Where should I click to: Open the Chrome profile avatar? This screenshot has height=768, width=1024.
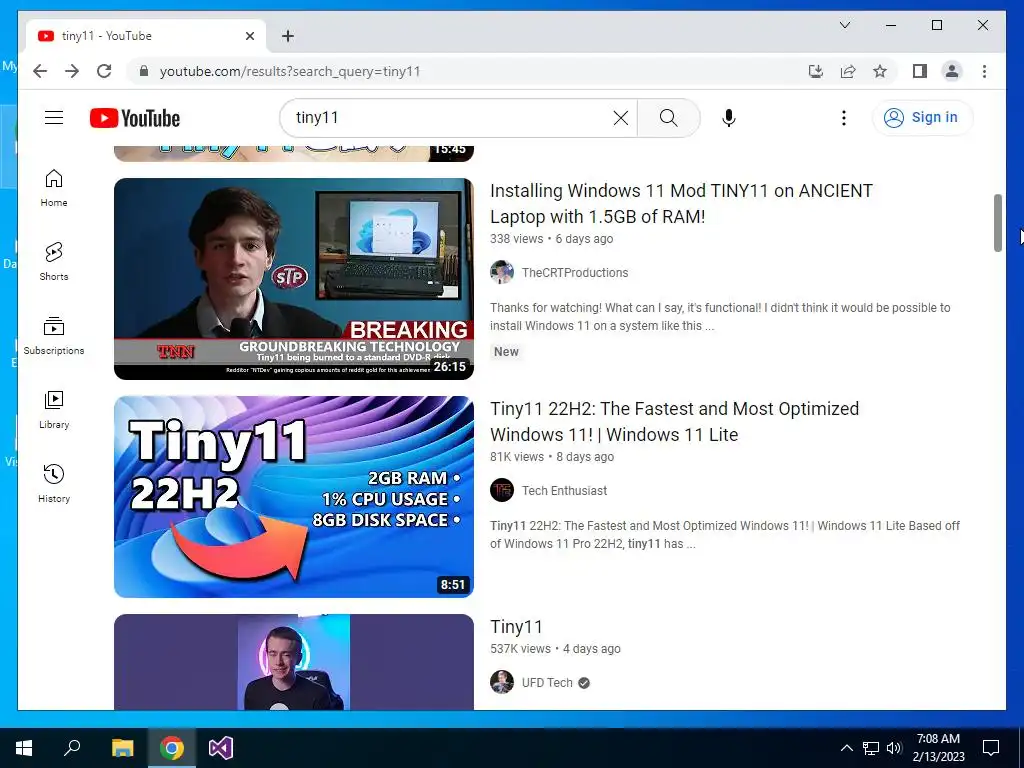(x=952, y=71)
